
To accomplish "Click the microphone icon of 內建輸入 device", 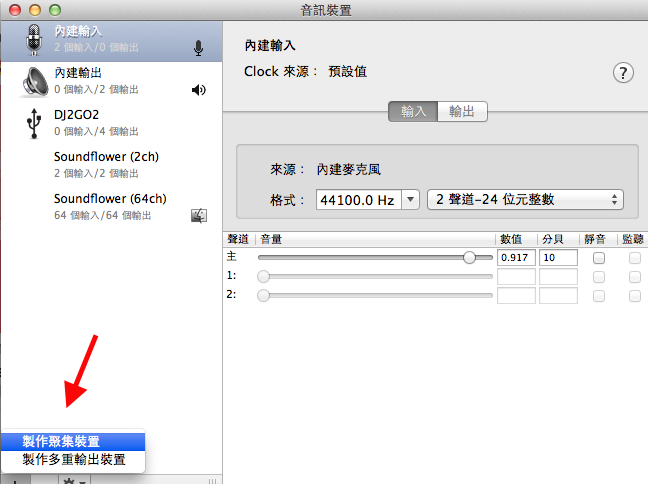I will click(x=34, y=40).
